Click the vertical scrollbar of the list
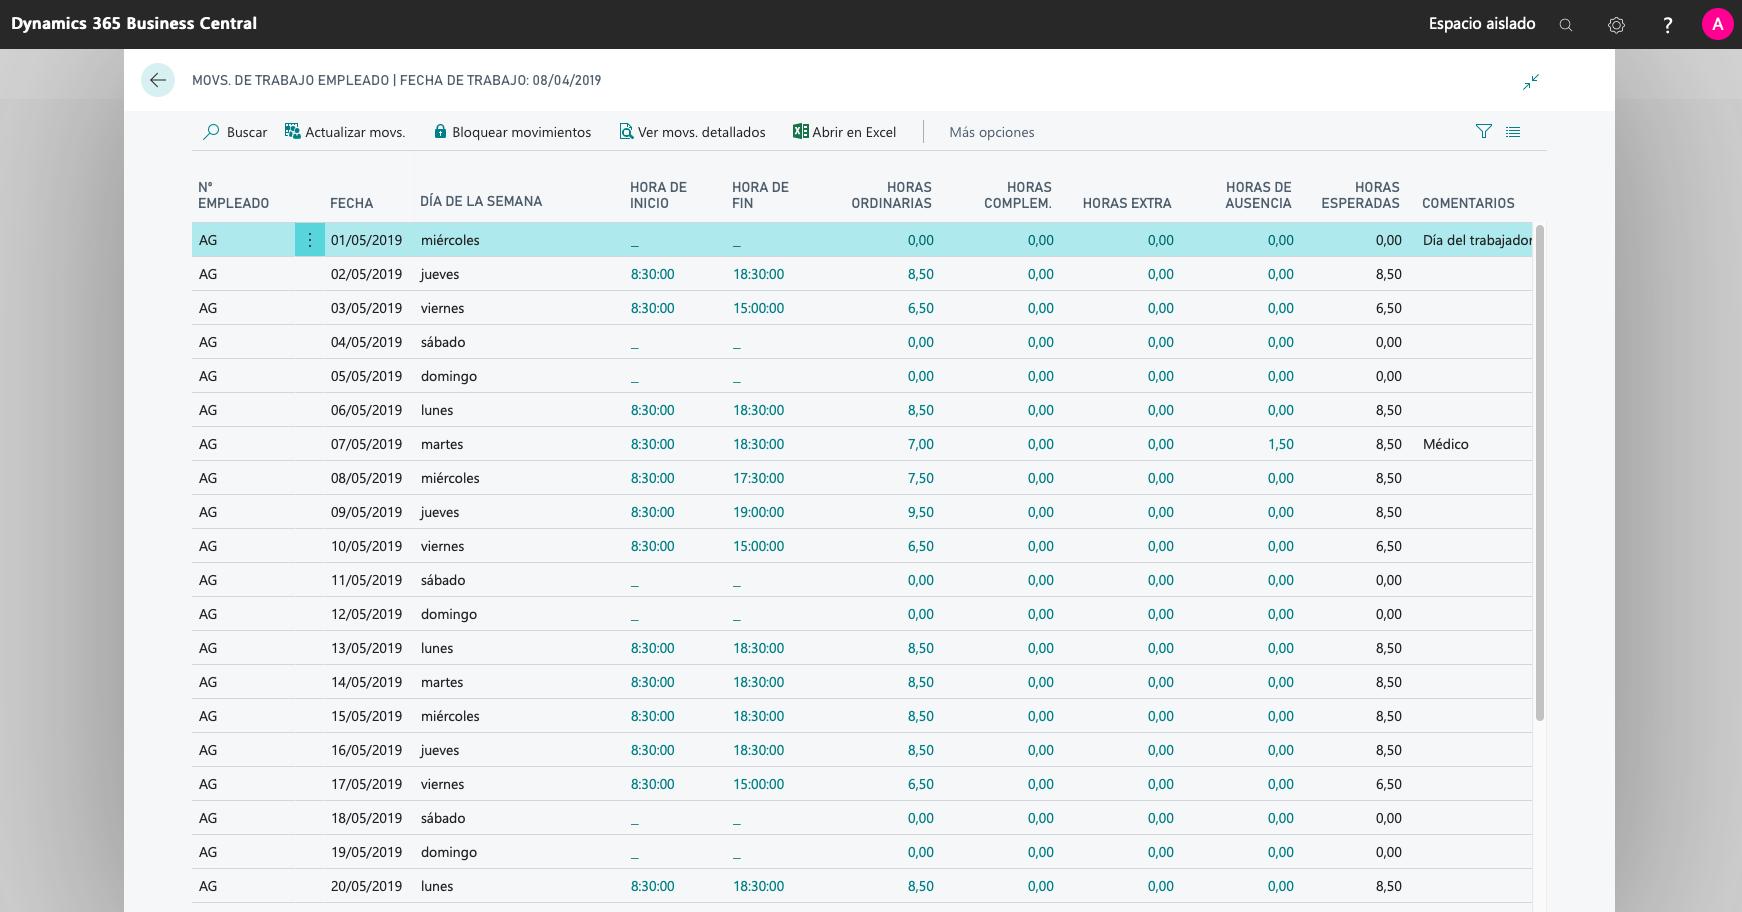The image size is (1742, 912). (x=1540, y=470)
